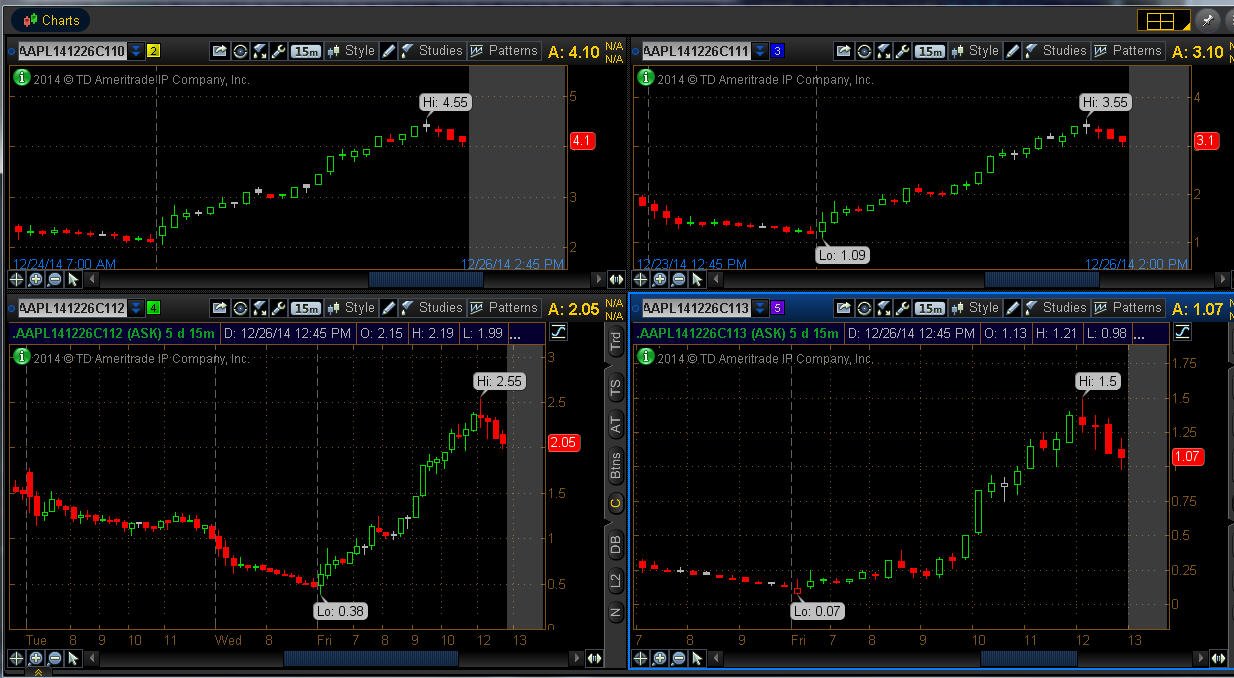Image resolution: width=1234 pixels, height=678 pixels.
Task: Toggle yellow link color 2 on C110
Action: [153, 51]
